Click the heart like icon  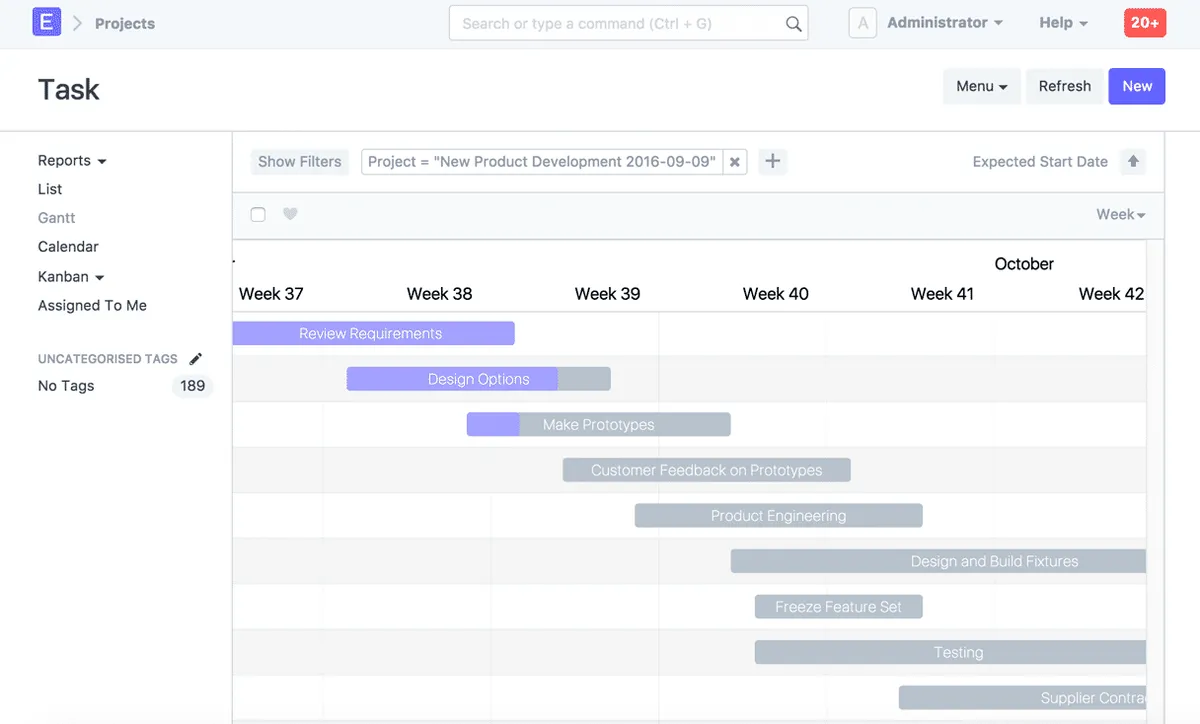(x=290, y=214)
